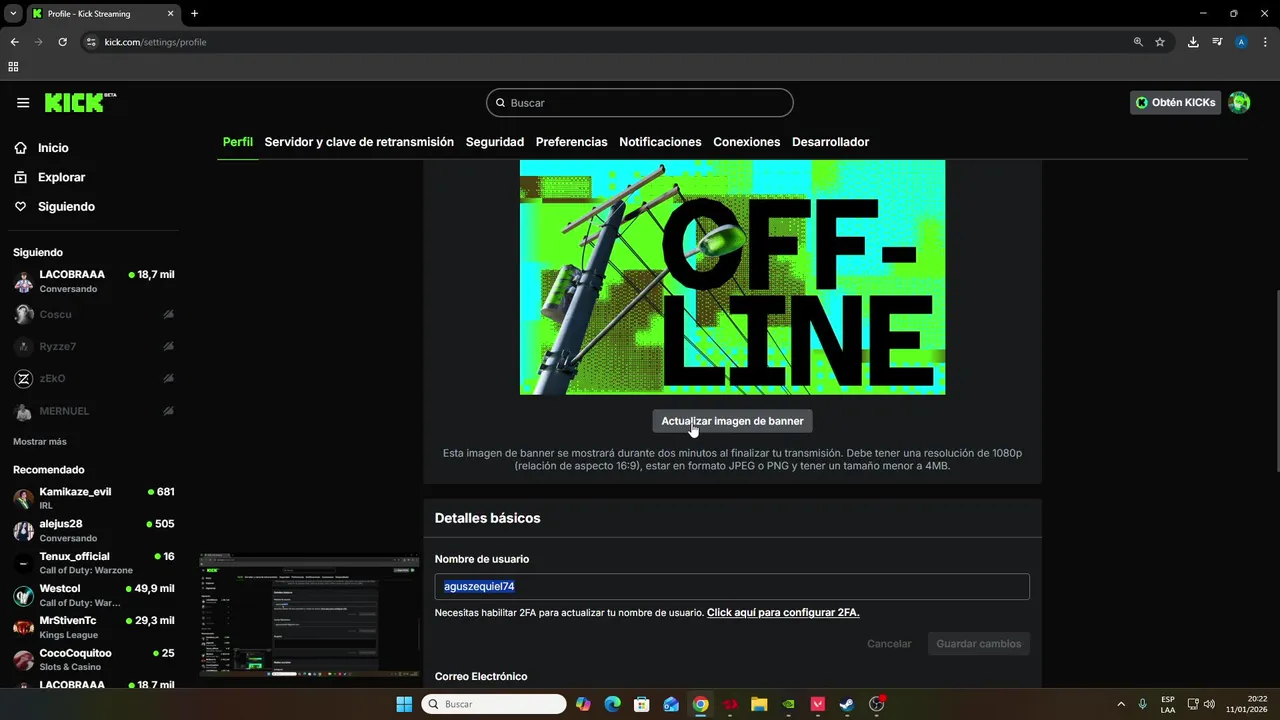Open alejus28 recommended channel

point(94,530)
